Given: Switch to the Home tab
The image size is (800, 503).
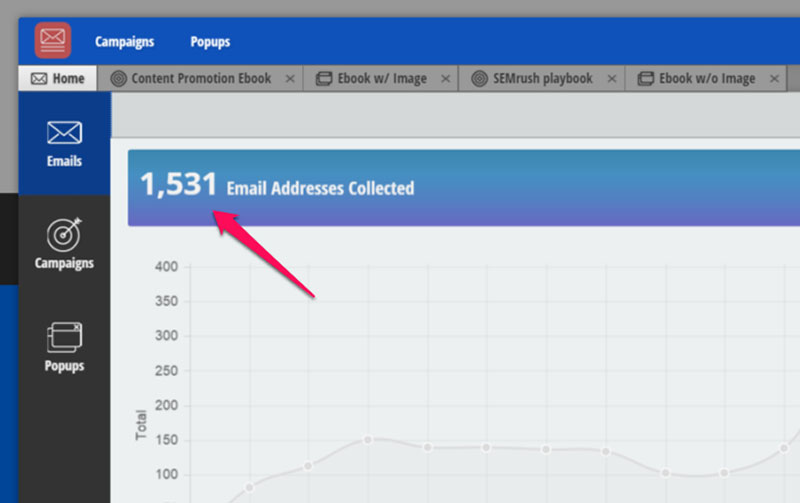Looking at the screenshot, I should pos(58,79).
